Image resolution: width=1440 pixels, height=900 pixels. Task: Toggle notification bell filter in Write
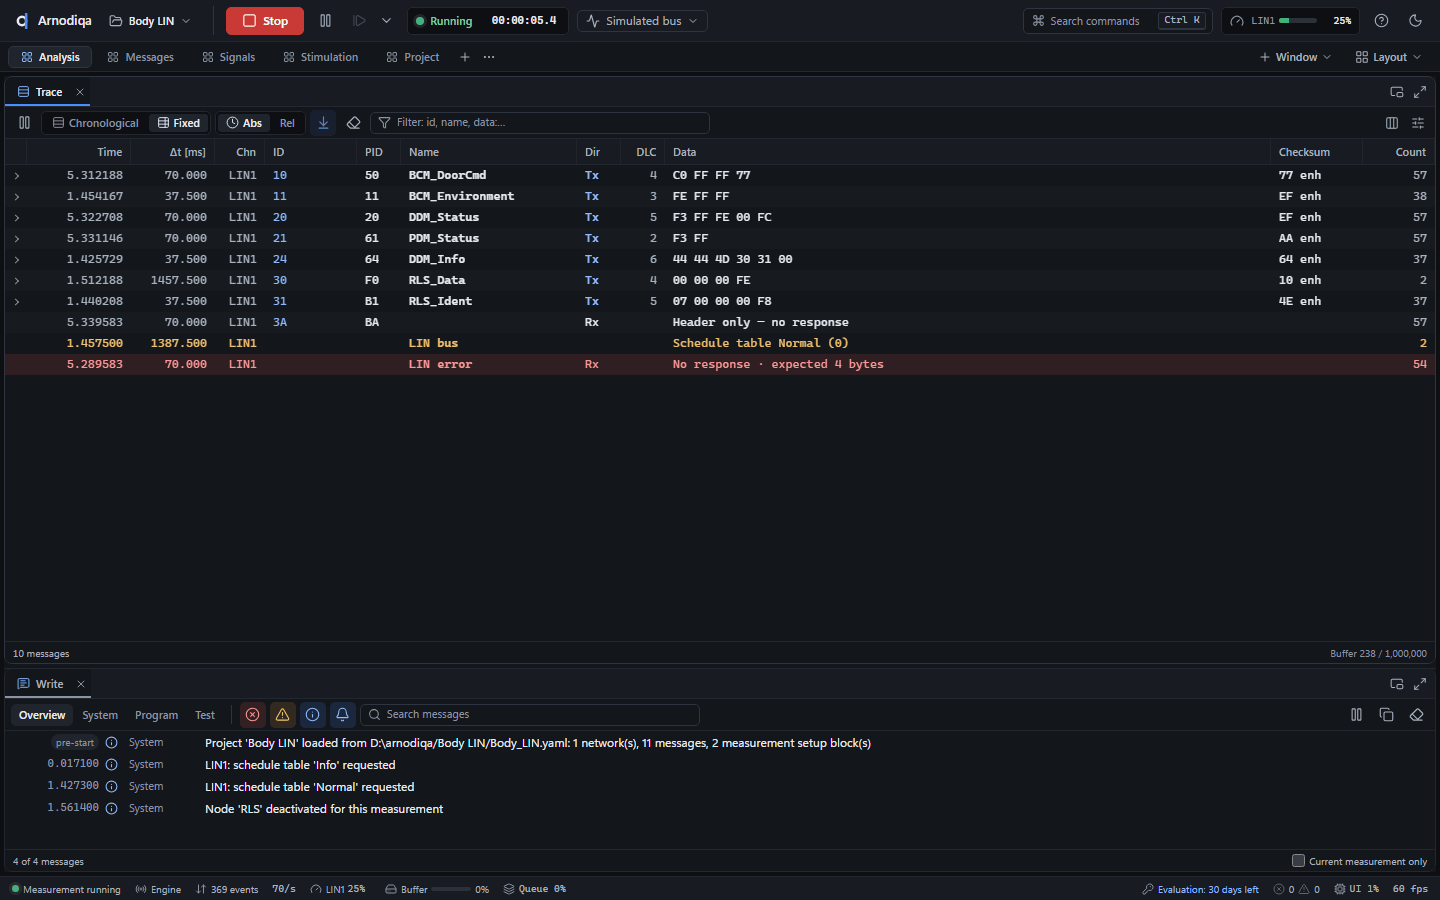tap(343, 715)
